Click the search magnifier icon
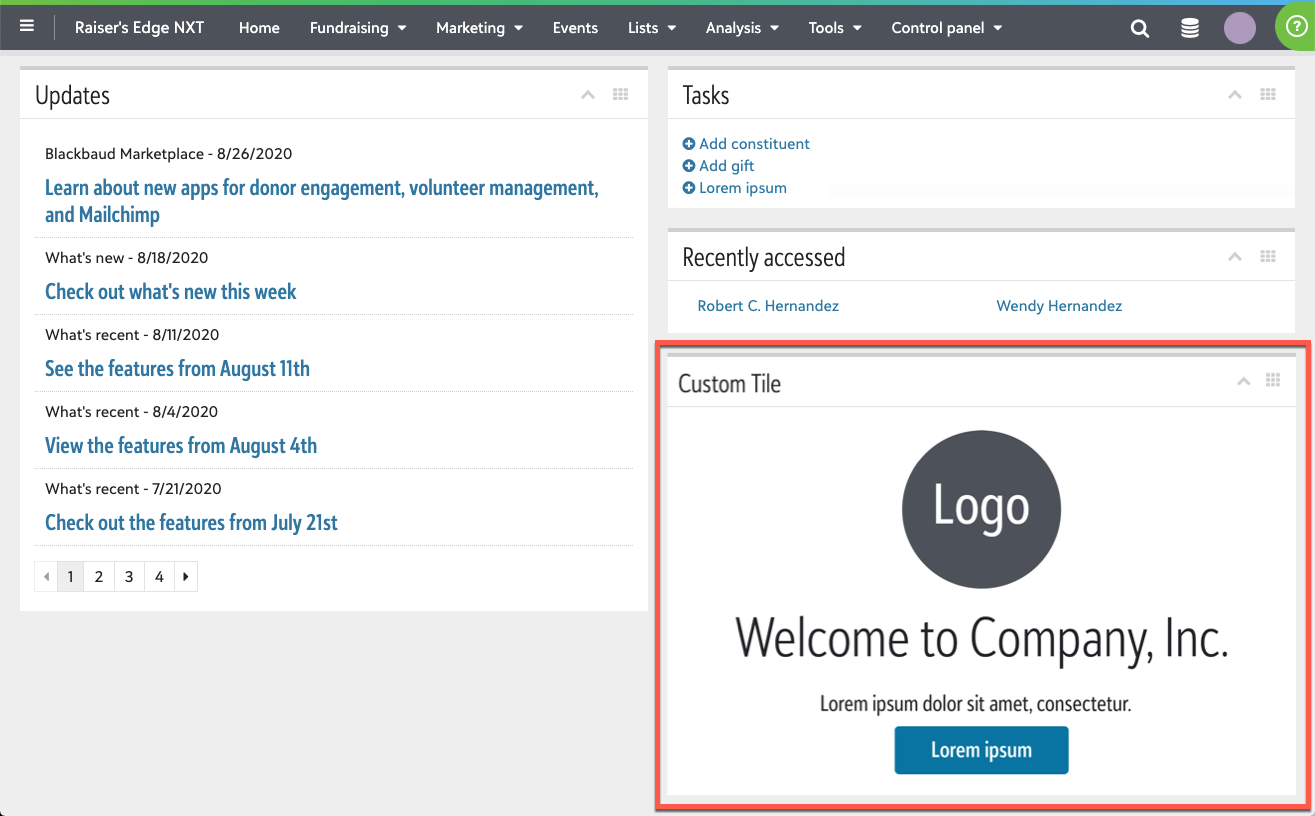 point(1139,28)
